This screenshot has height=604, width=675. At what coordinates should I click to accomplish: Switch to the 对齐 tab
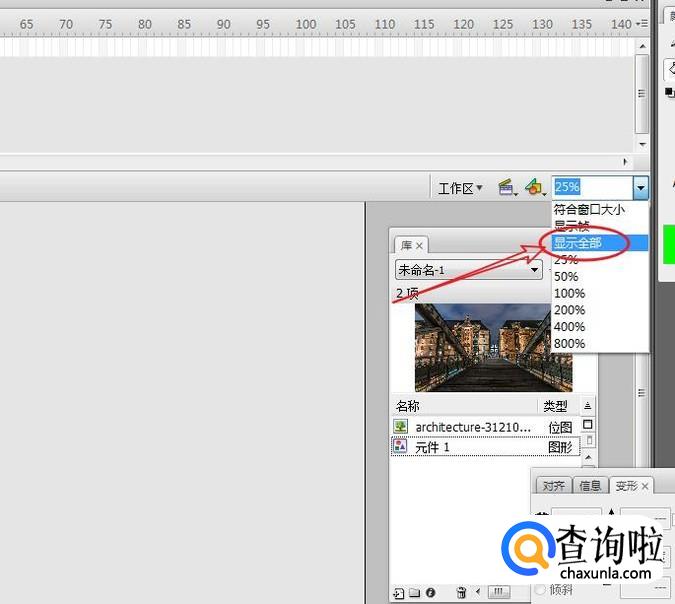tap(553, 486)
